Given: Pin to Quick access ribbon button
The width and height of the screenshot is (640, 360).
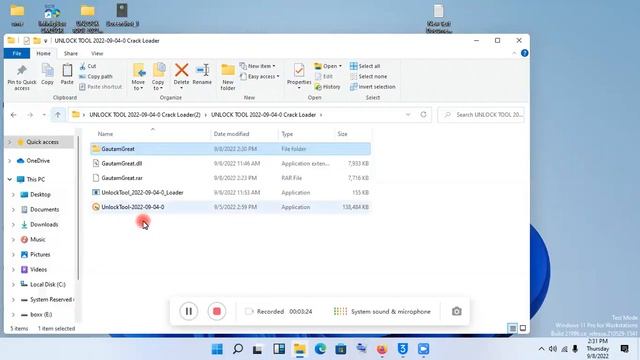Looking at the screenshot, I should (22, 77).
